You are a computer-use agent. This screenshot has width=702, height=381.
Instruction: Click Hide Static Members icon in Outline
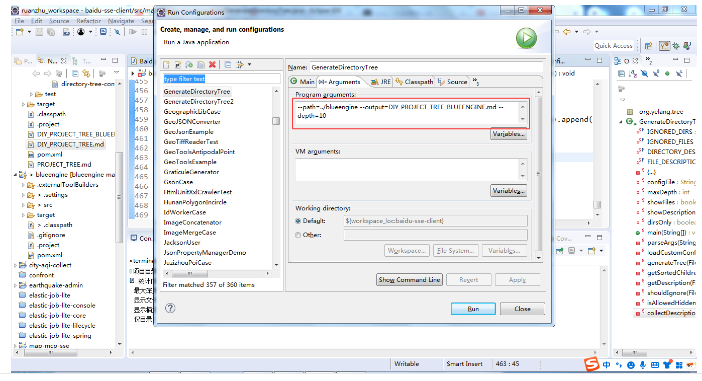[656, 73]
